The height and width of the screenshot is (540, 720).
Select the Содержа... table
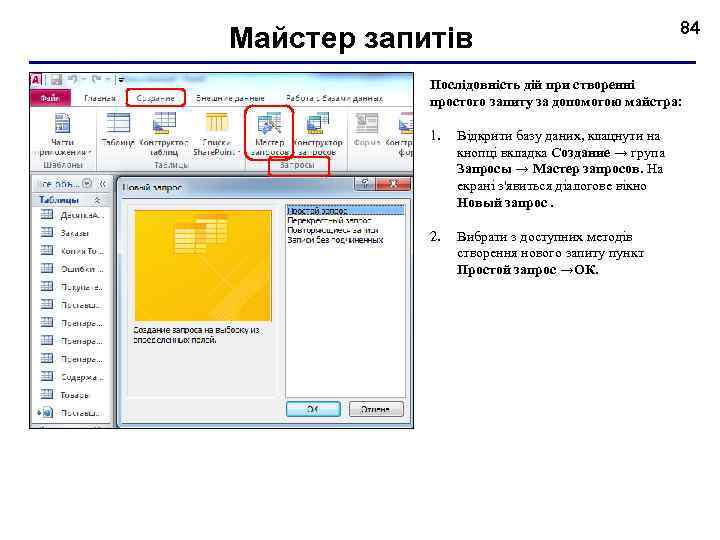(x=72, y=377)
